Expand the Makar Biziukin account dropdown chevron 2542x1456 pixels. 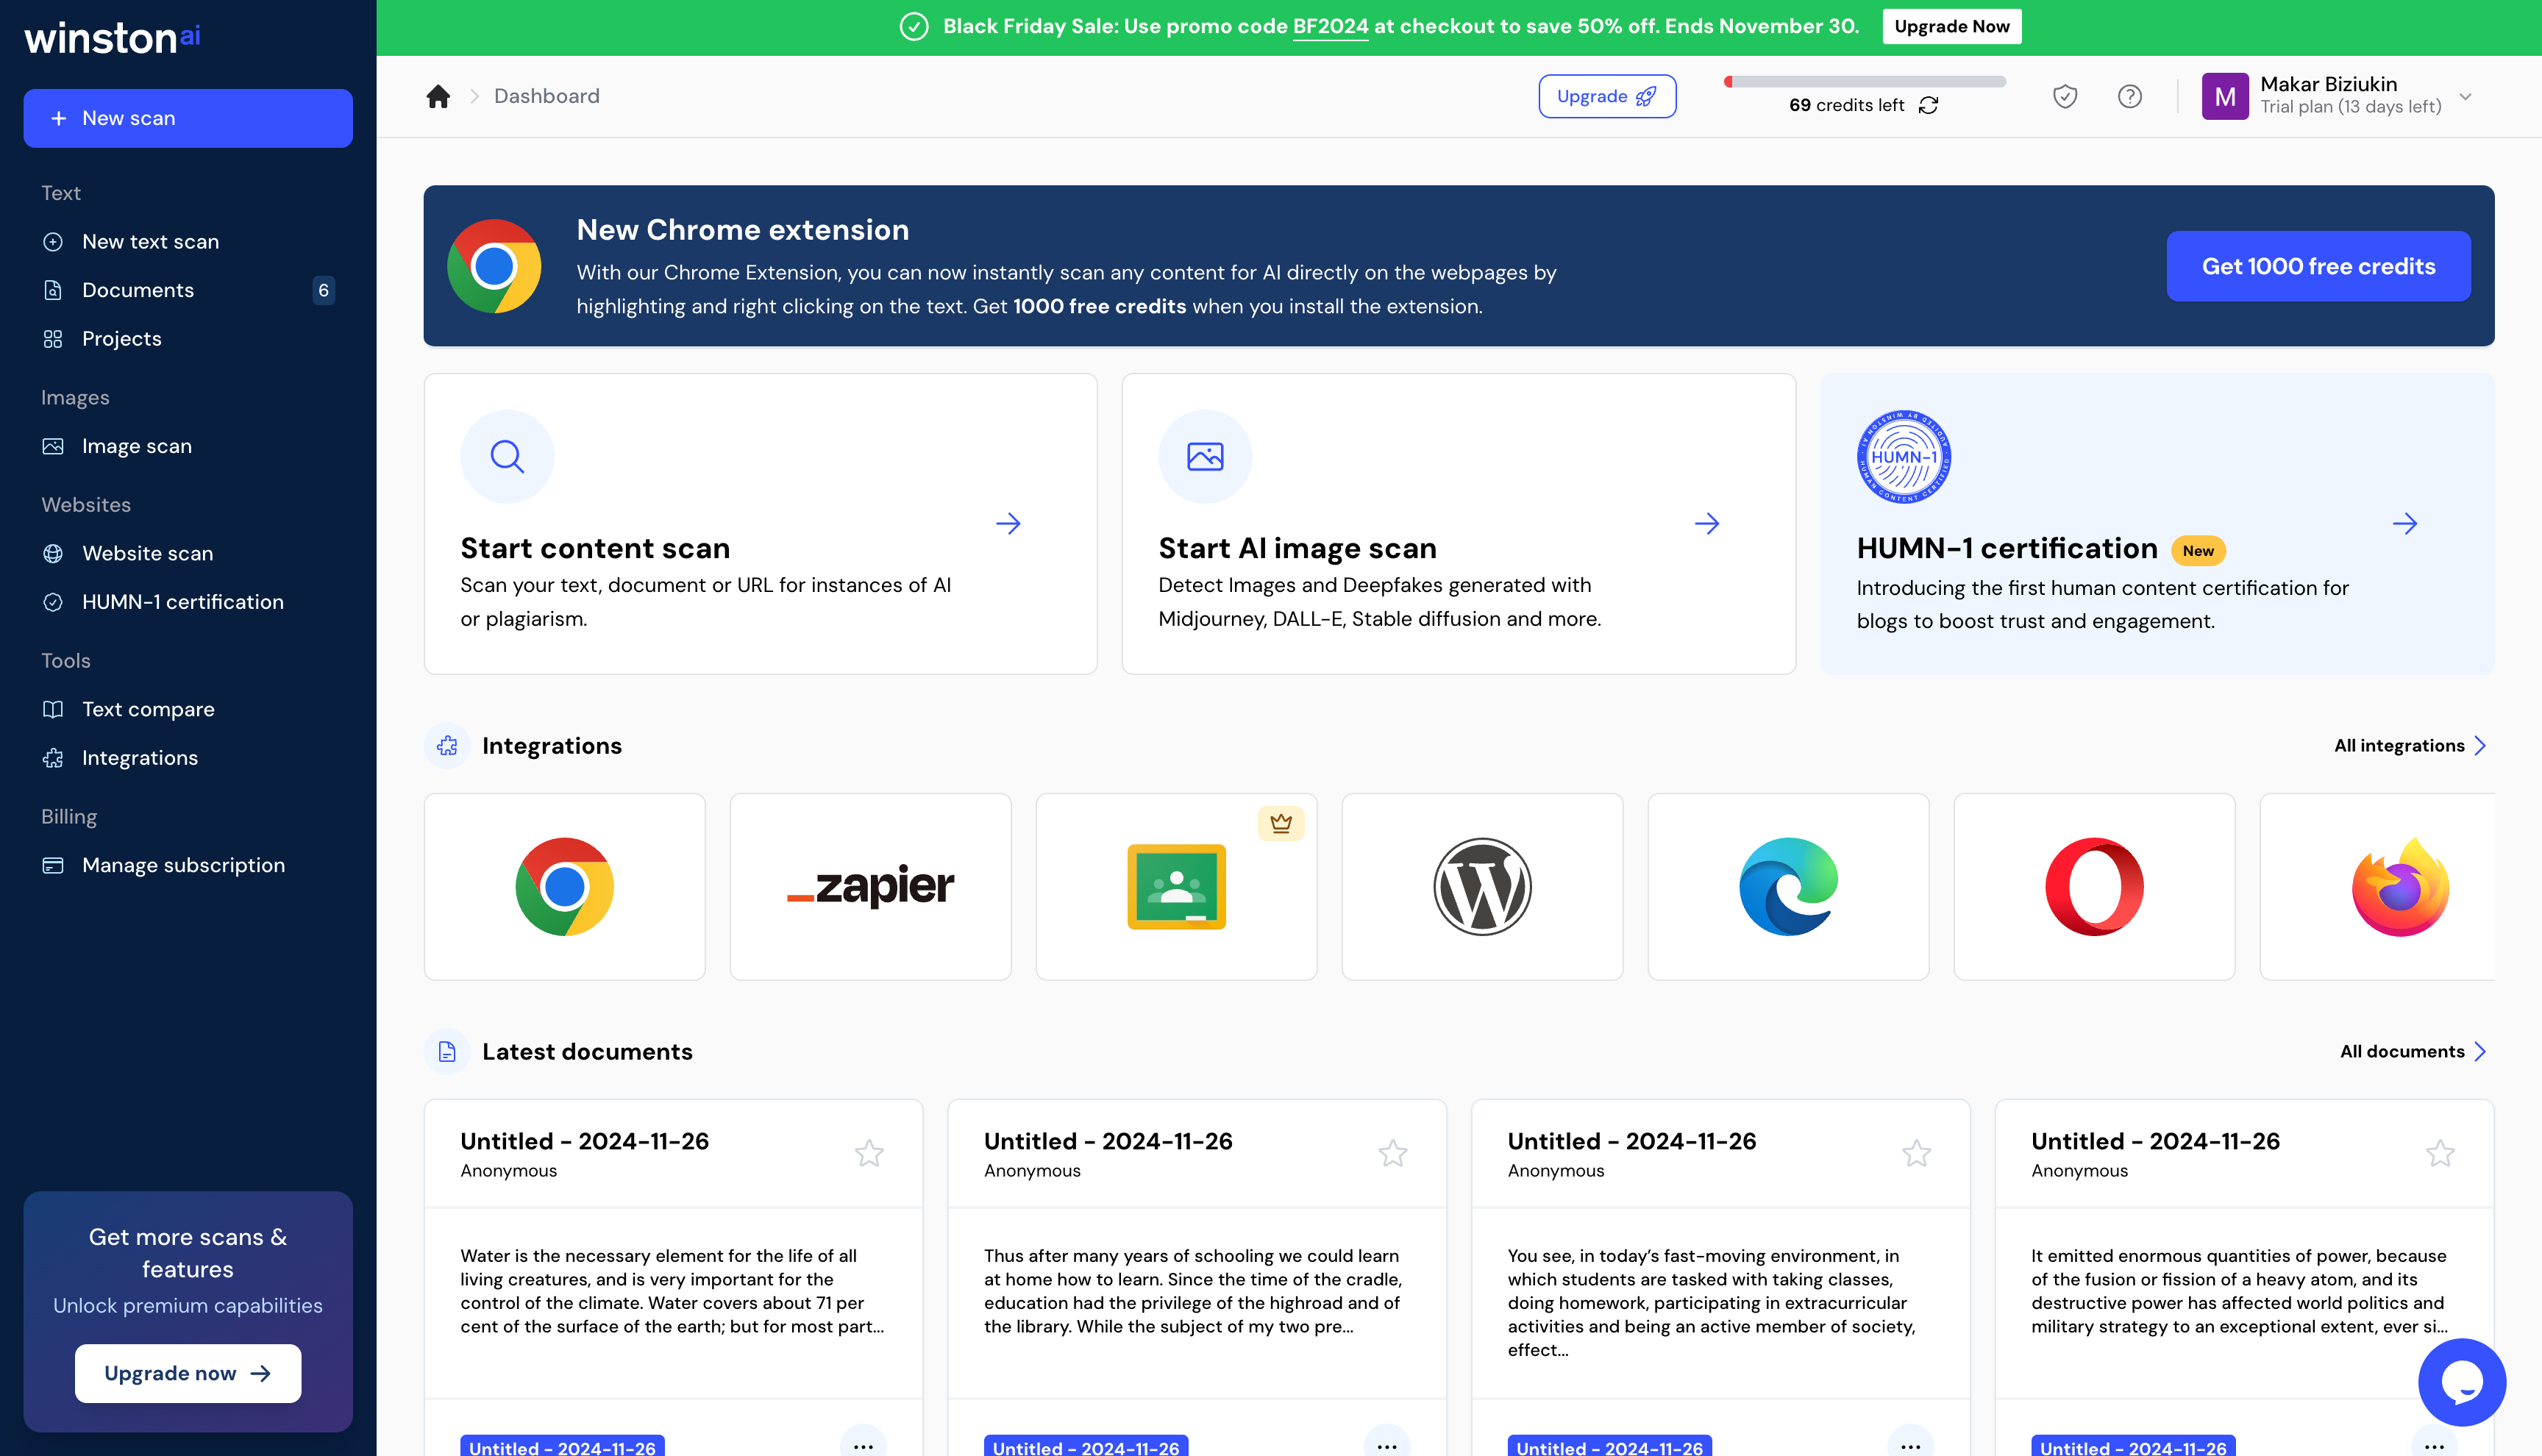point(2465,97)
